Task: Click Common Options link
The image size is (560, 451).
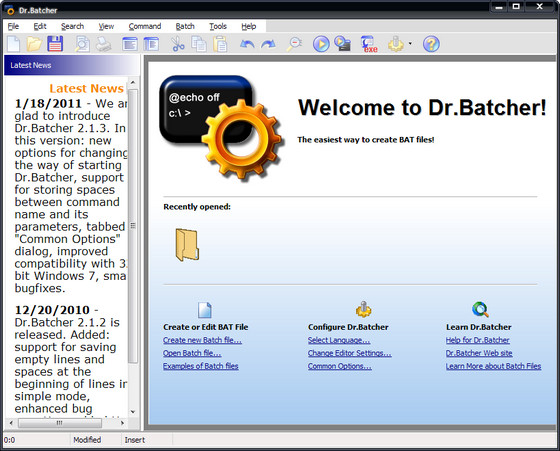Action: (340, 366)
